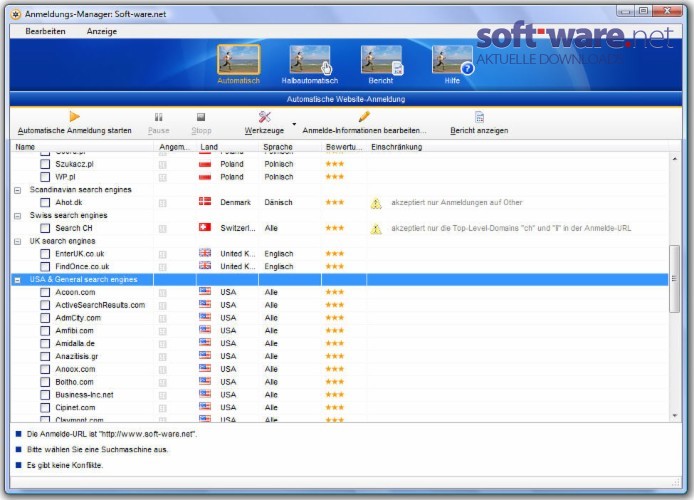Select the Anoox.com row text

(x=75, y=369)
